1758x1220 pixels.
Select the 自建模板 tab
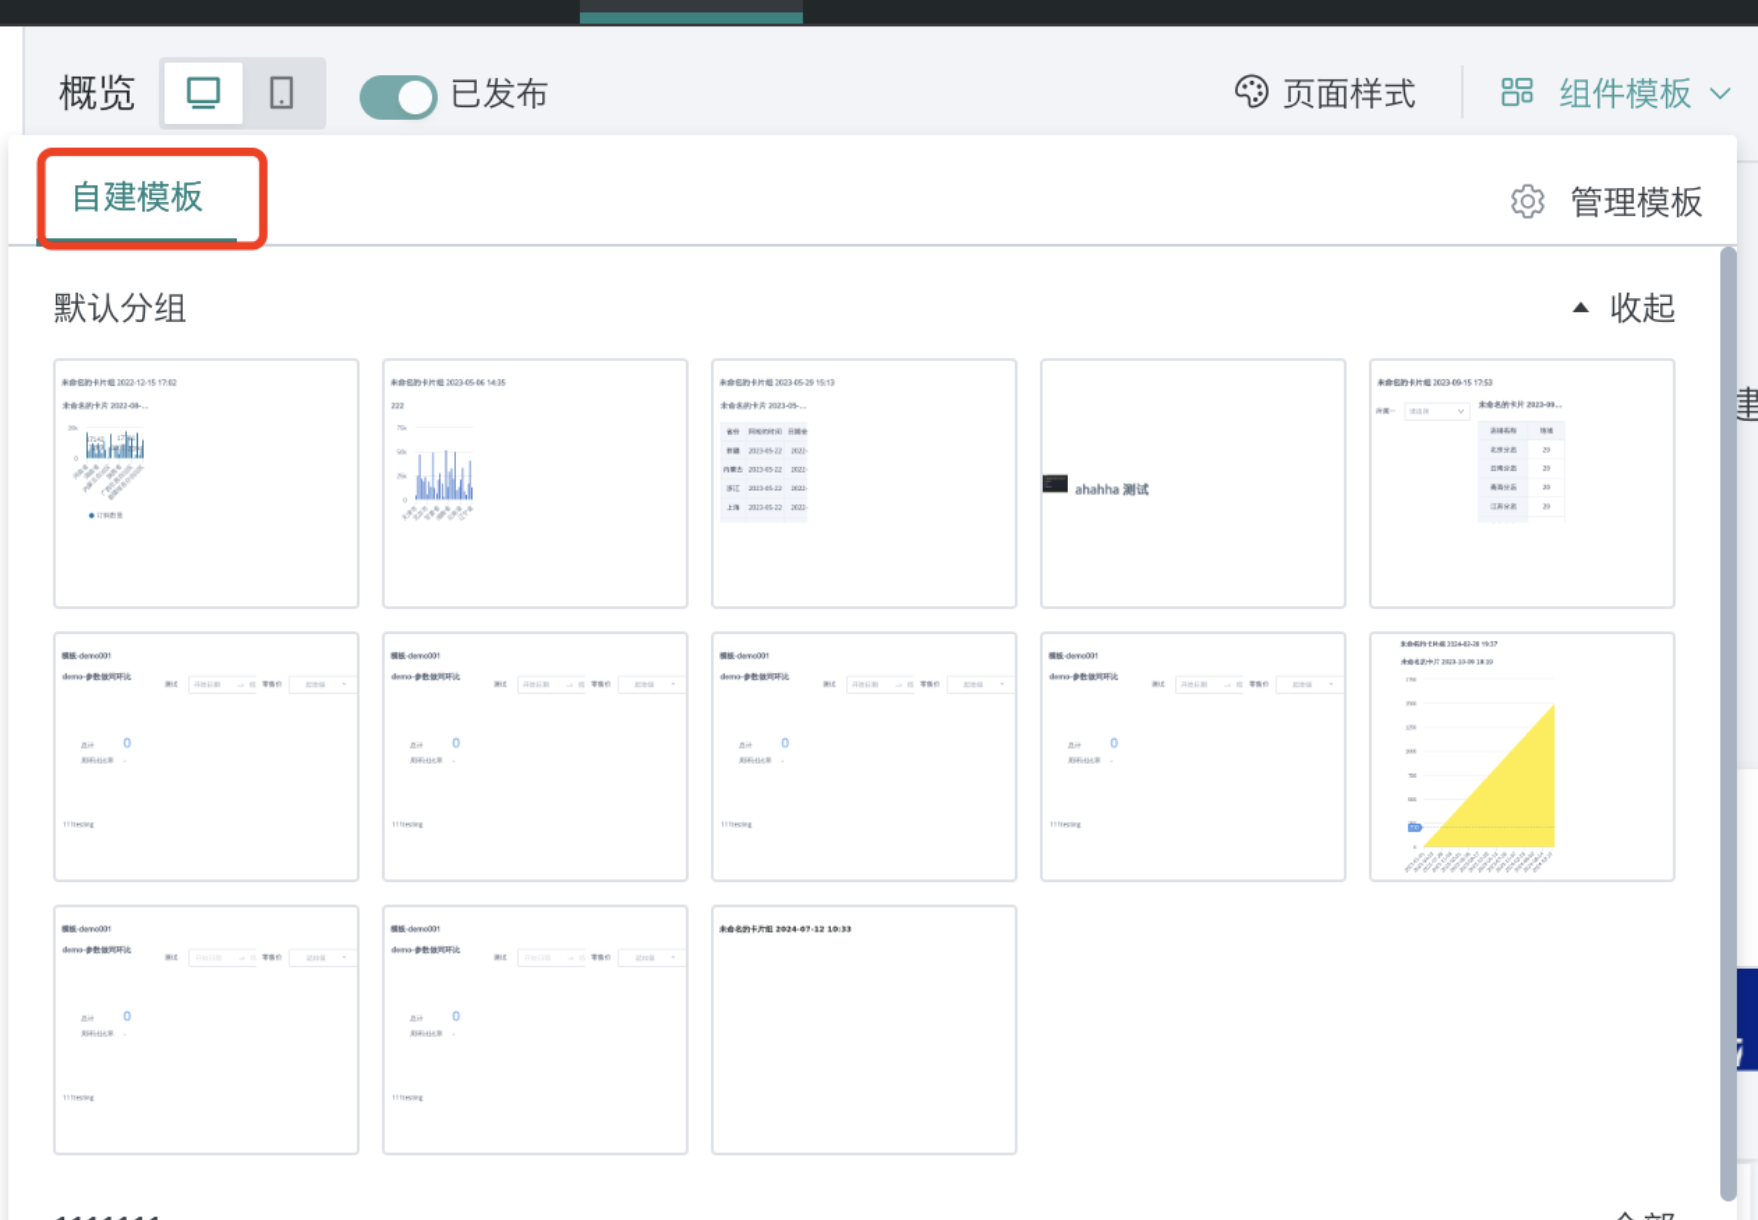tap(138, 197)
